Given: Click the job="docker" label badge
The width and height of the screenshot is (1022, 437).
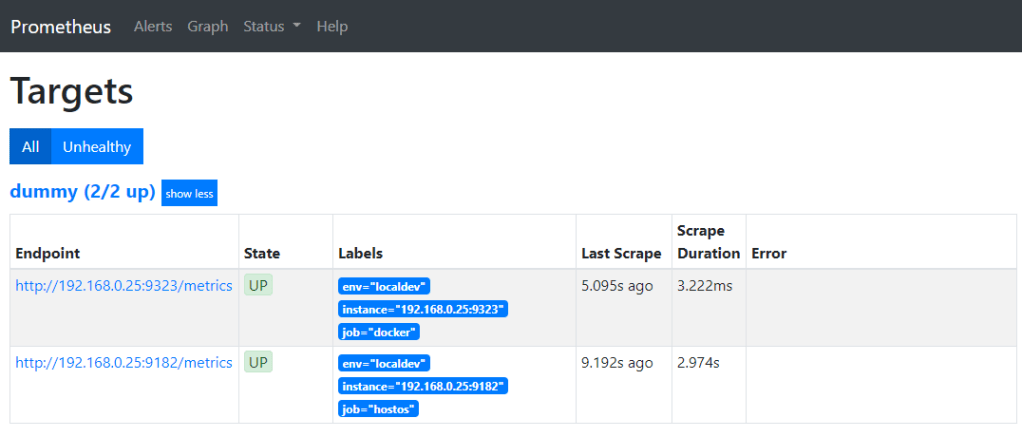Looking at the screenshot, I should (x=379, y=332).
